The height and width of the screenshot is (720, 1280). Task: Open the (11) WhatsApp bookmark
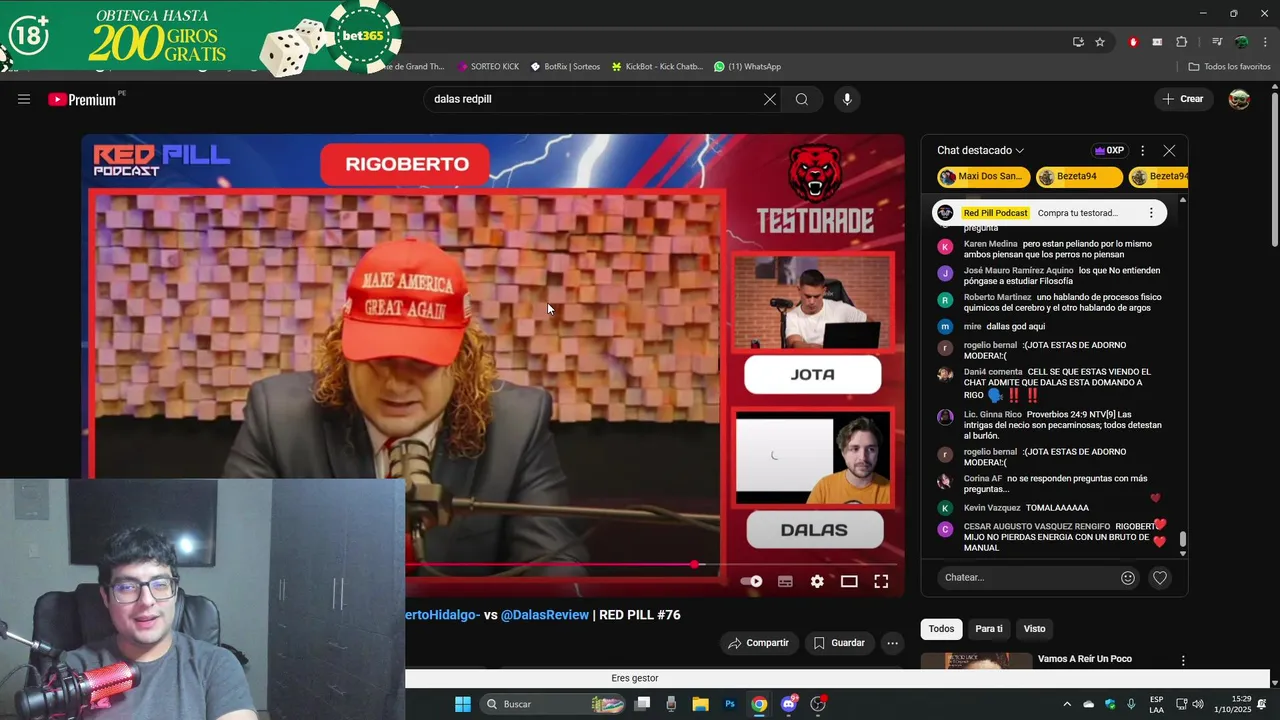pyautogui.click(x=747, y=66)
